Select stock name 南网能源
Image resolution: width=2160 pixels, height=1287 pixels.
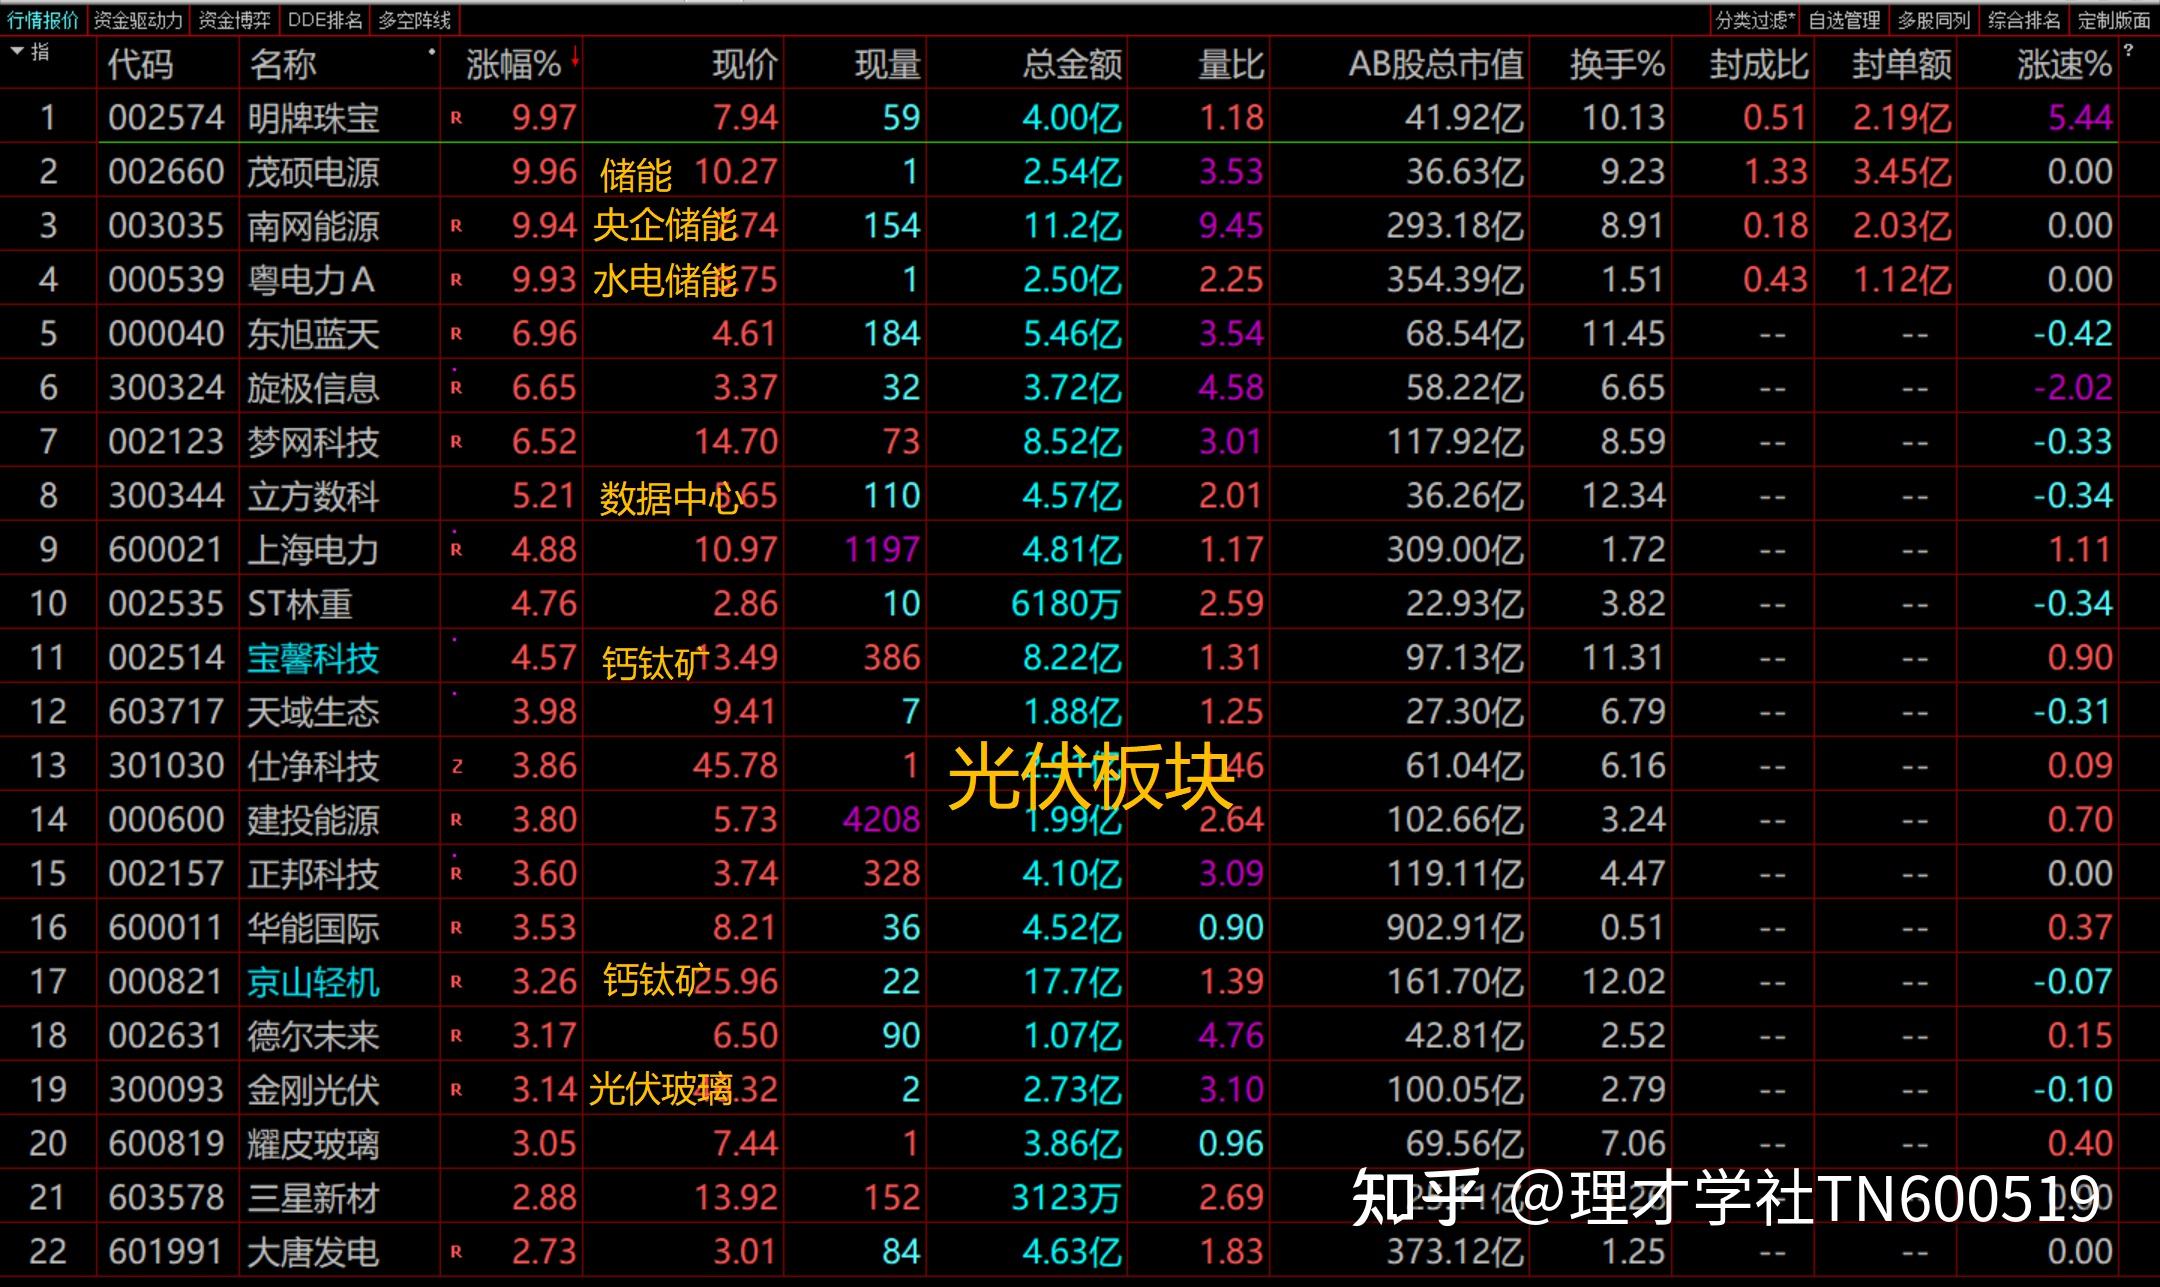coord(313,226)
